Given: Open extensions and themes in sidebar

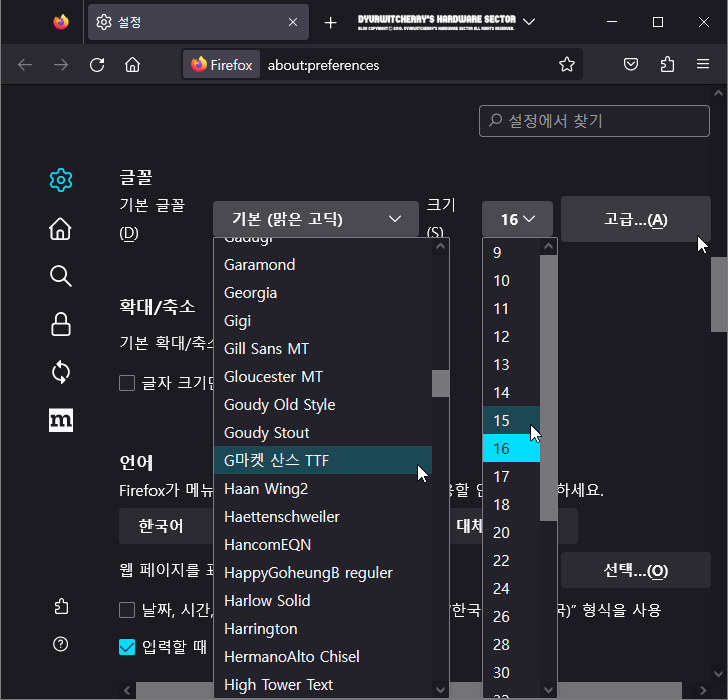Looking at the screenshot, I should [61, 606].
